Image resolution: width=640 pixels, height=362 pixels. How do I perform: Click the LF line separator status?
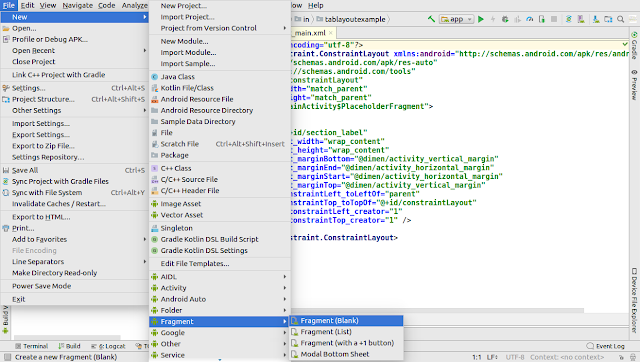click(x=492, y=357)
